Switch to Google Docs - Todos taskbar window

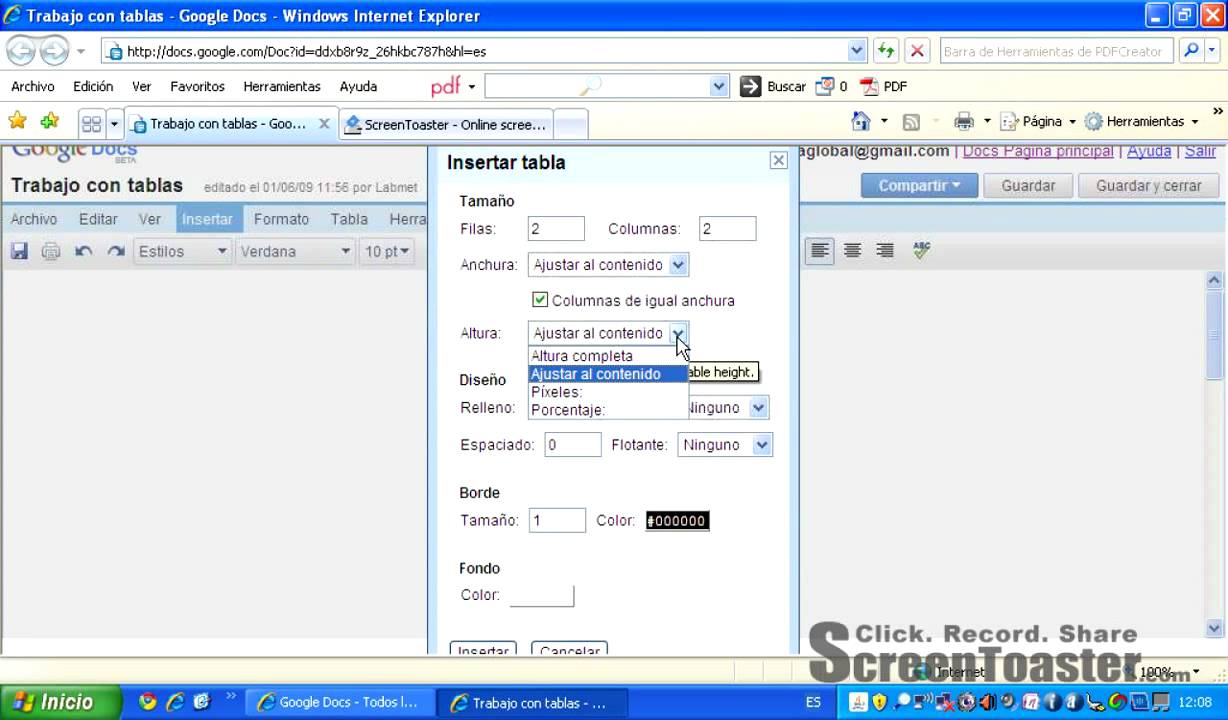point(340,703)
